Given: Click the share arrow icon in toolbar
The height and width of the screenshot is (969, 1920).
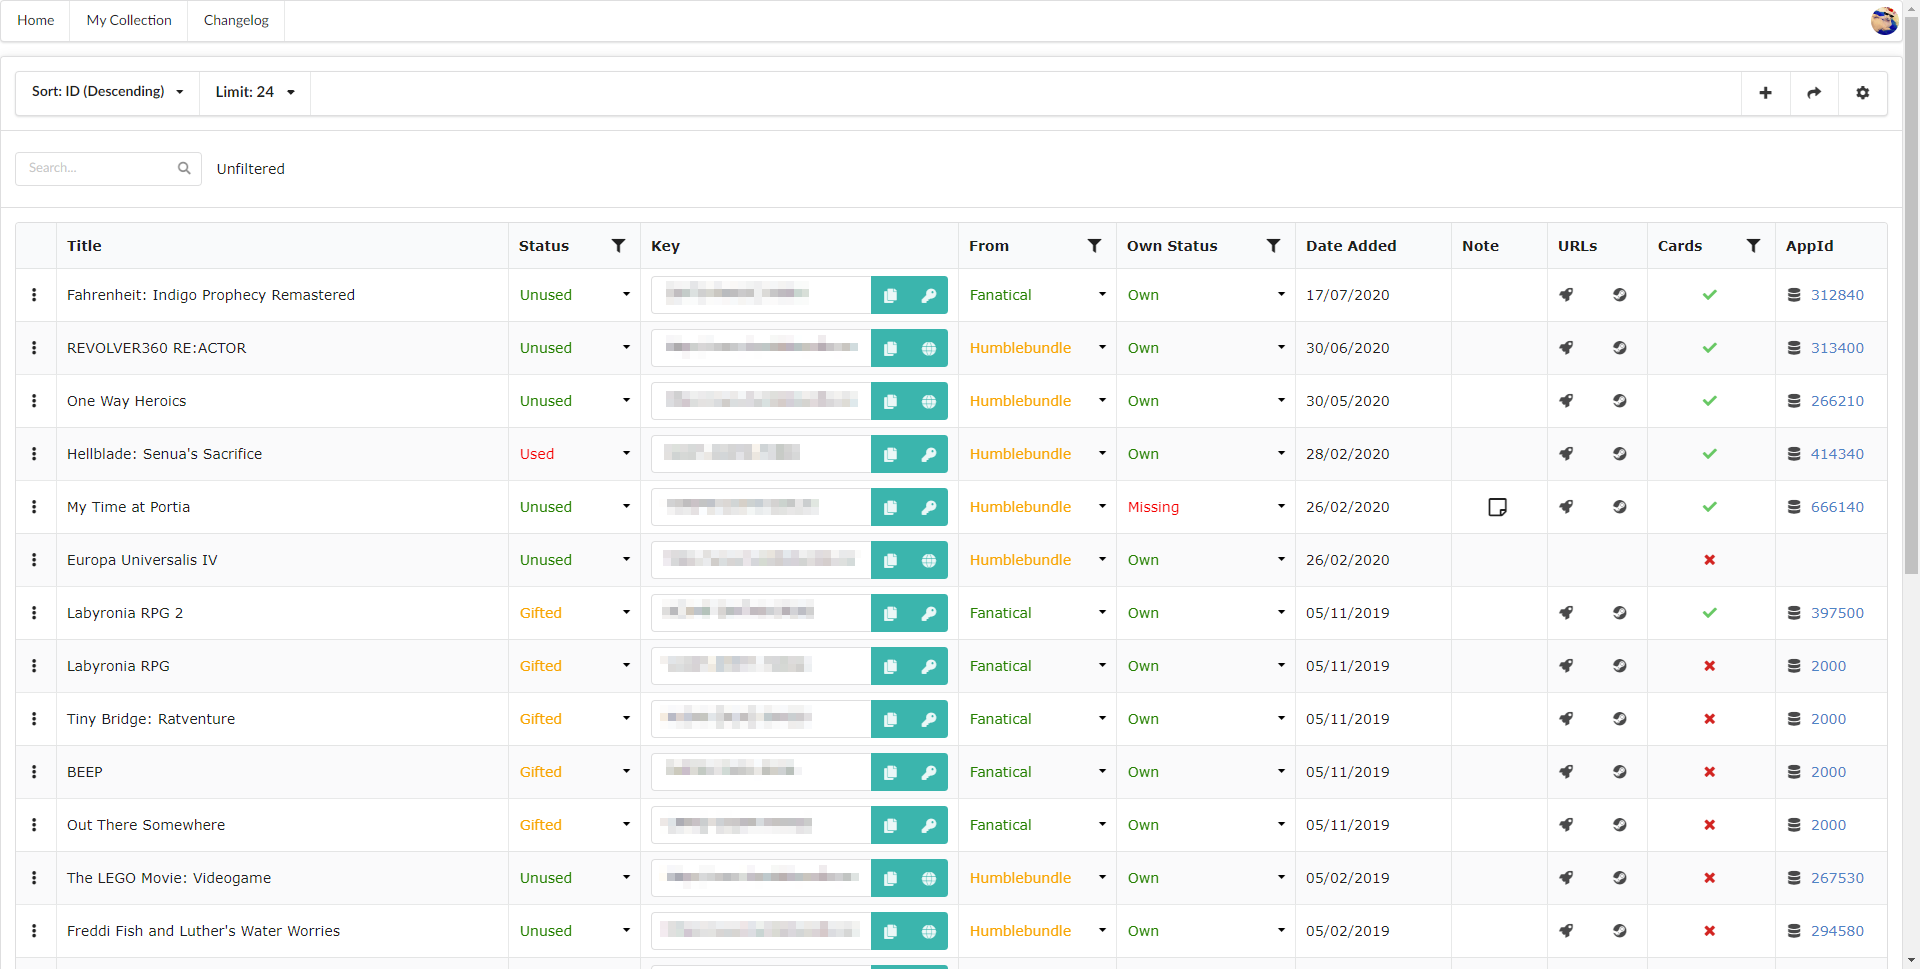Looking at the screenshot, I should click(1813, 93).
